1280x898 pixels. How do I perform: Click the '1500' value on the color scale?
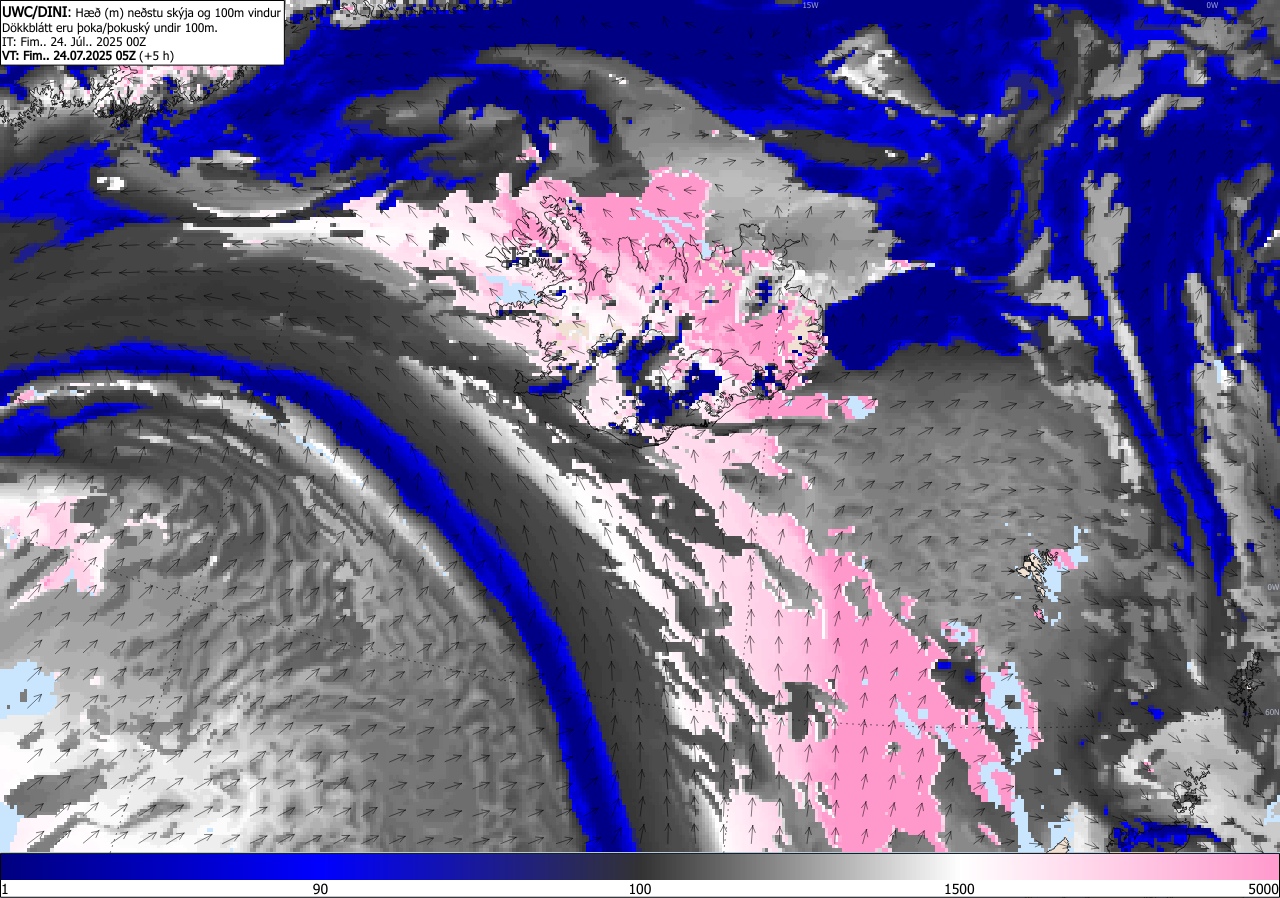pos(960,889)
